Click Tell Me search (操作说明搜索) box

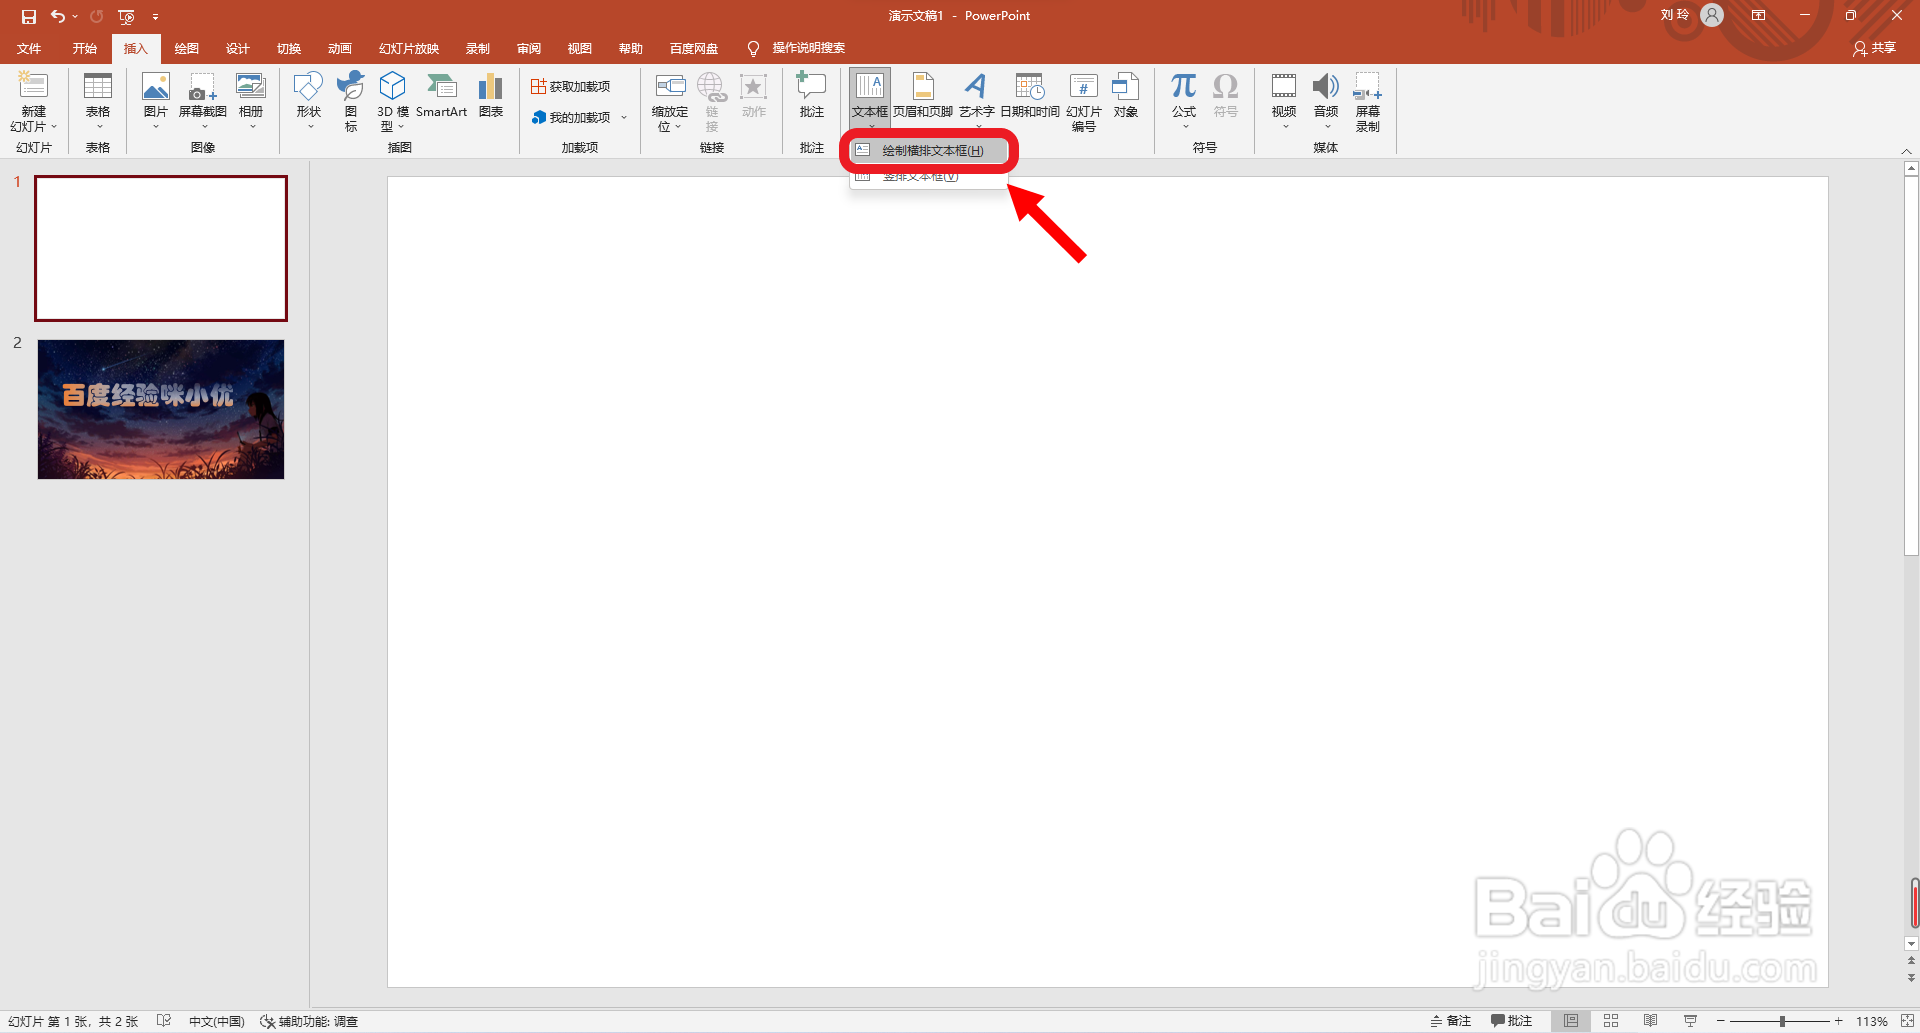pyautogui.click(x=797, y=48)
